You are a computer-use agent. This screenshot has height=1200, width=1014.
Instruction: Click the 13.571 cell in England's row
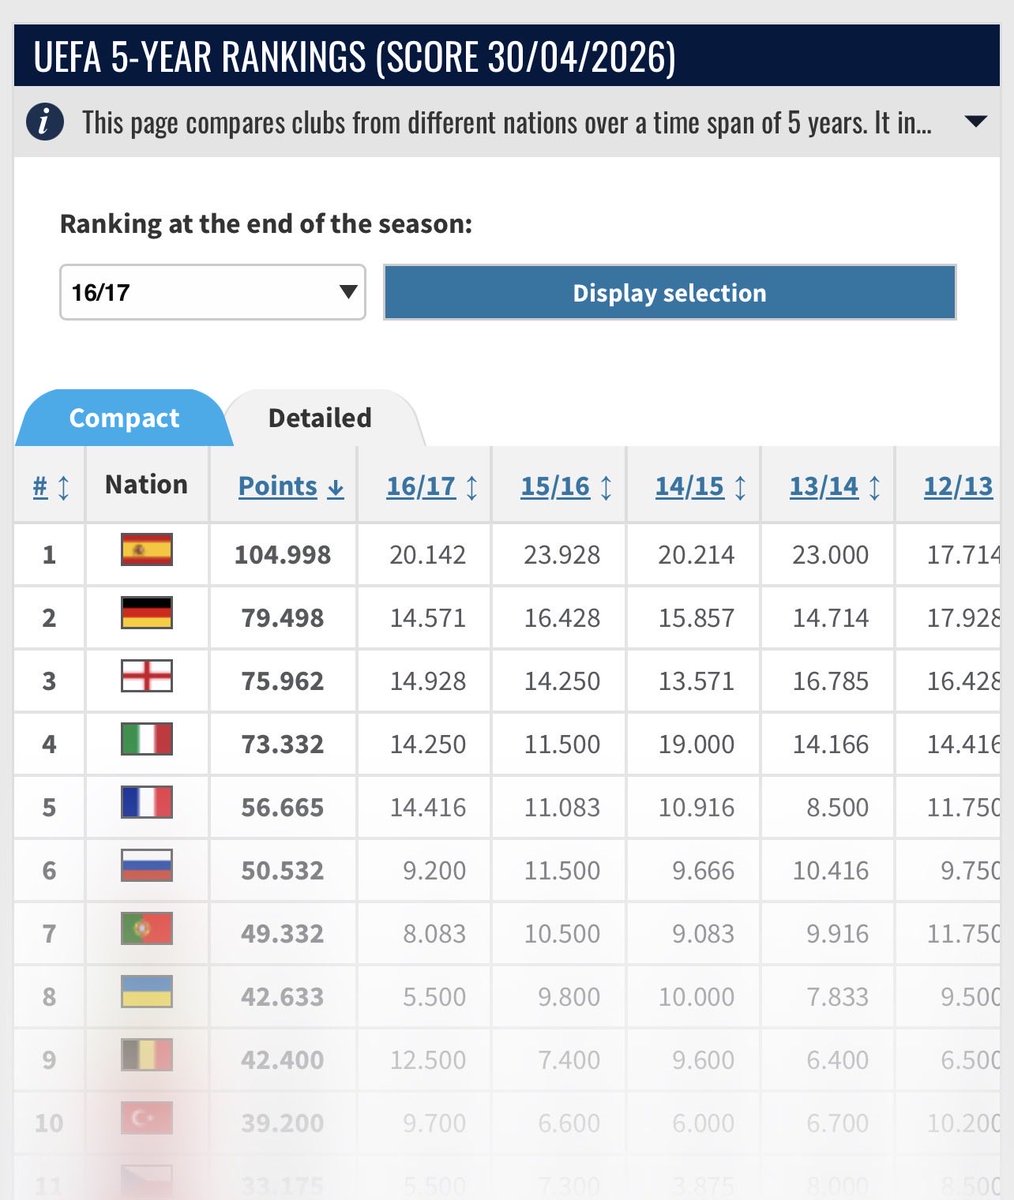coord(696,681)
